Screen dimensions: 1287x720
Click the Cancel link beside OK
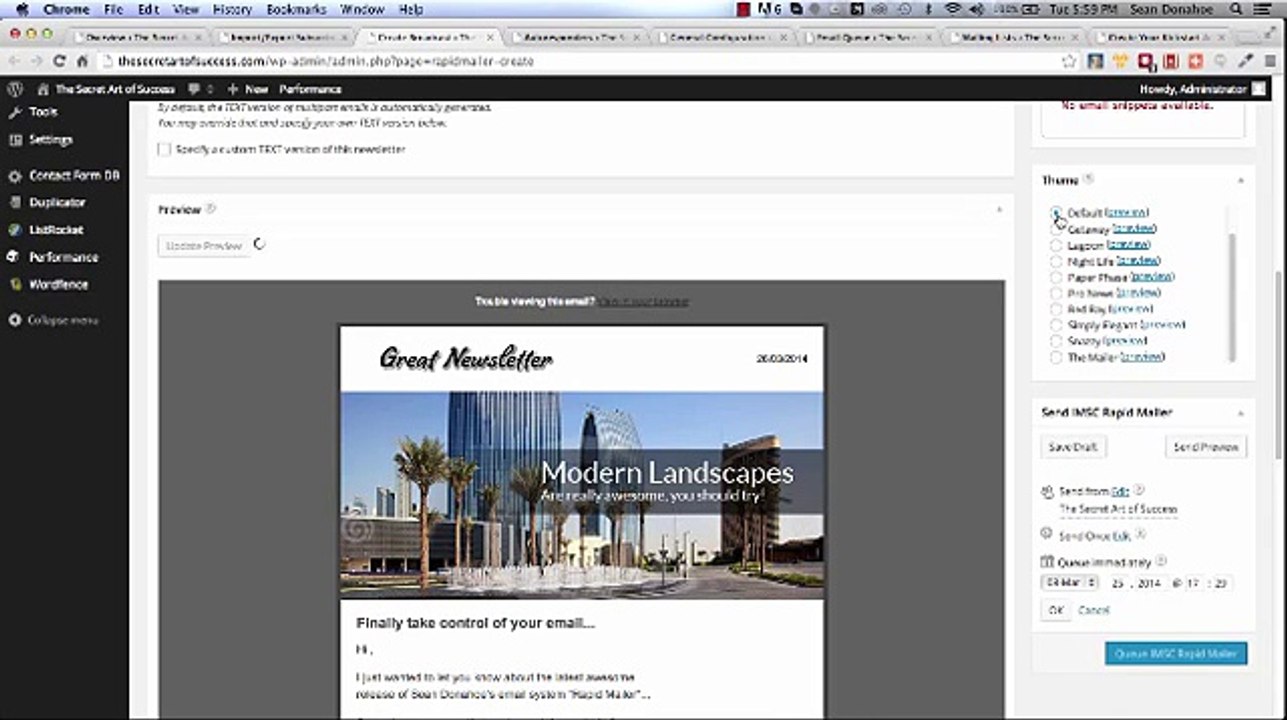pos(1094,610)
